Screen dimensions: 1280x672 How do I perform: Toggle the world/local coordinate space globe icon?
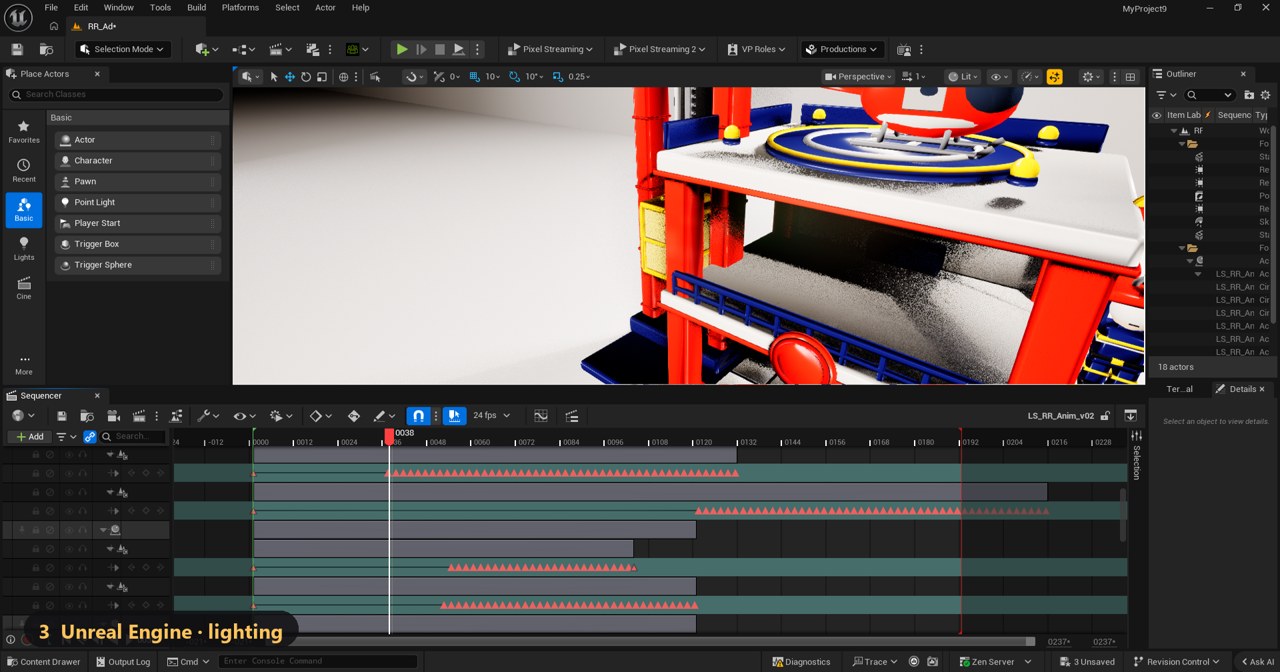click(344, 77)
